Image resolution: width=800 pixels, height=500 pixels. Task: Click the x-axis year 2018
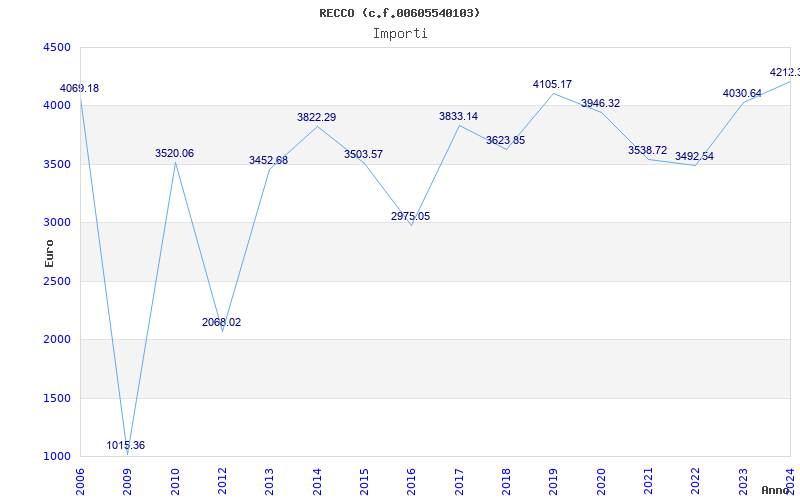click(506, 482)
